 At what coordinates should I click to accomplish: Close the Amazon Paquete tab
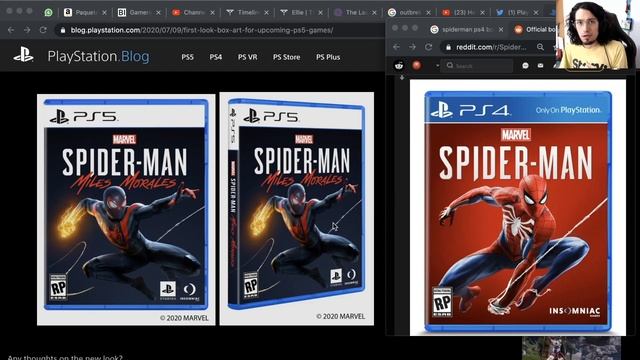tap(104, 13)
